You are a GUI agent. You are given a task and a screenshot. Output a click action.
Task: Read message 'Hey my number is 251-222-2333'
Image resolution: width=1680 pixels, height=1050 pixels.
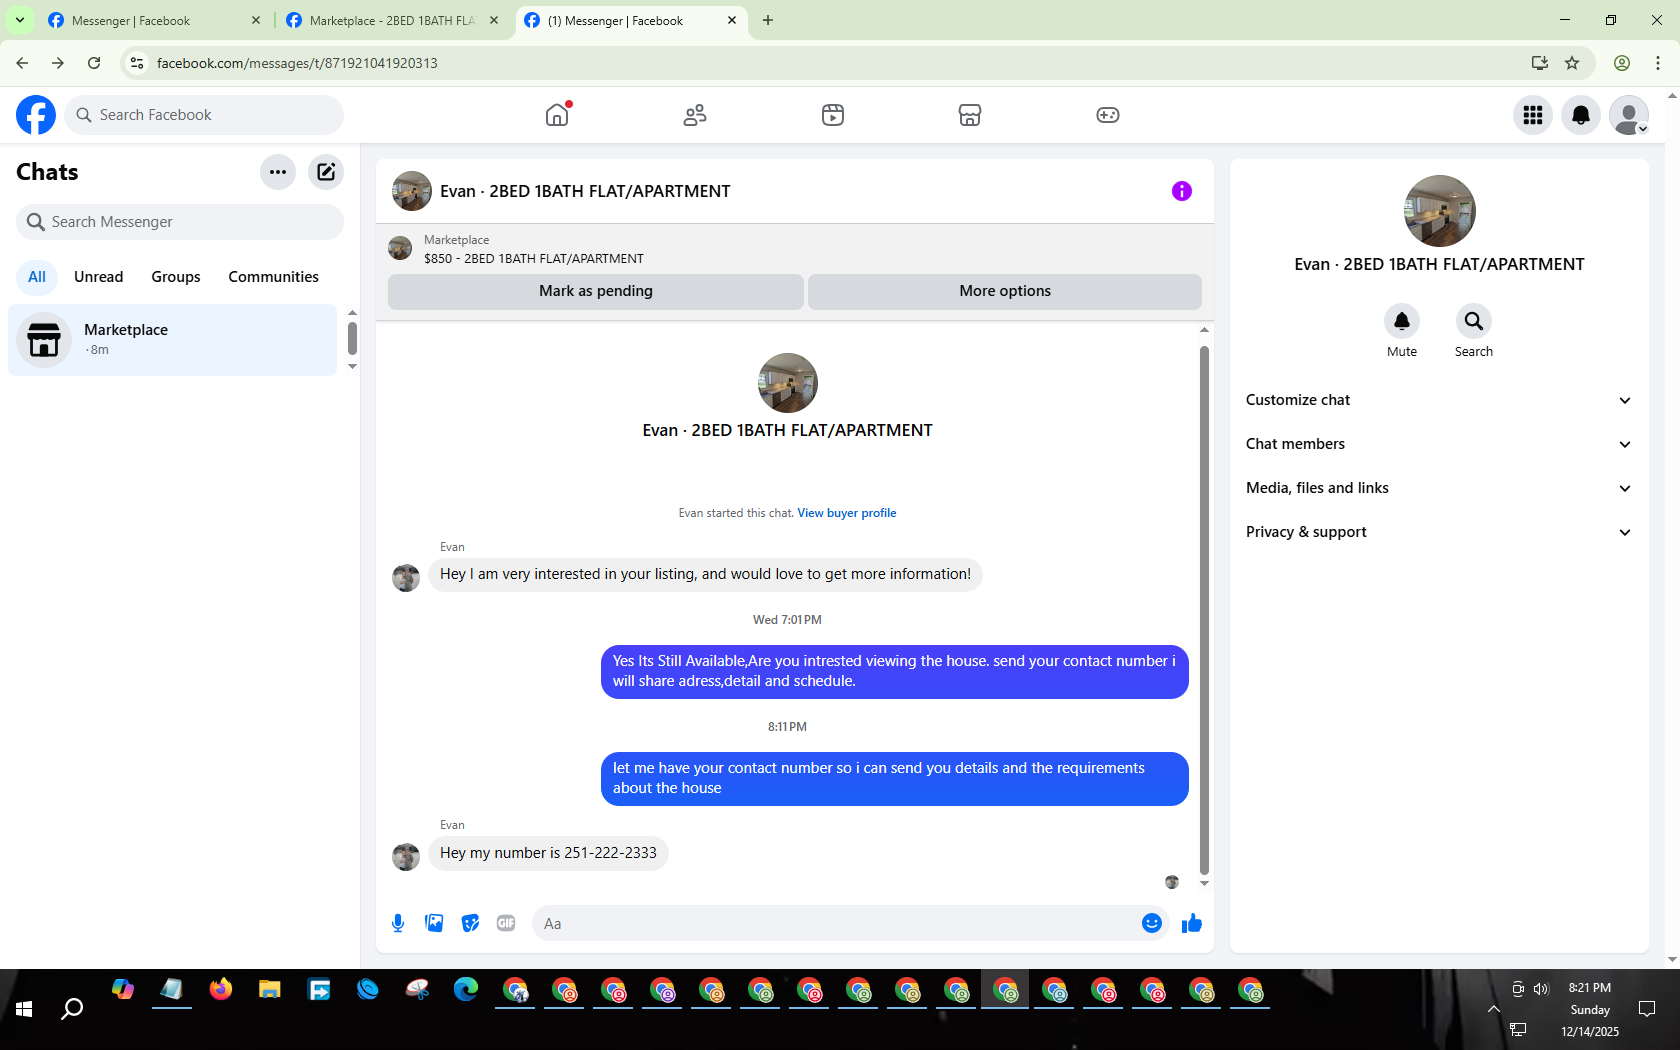coord(548,853)
